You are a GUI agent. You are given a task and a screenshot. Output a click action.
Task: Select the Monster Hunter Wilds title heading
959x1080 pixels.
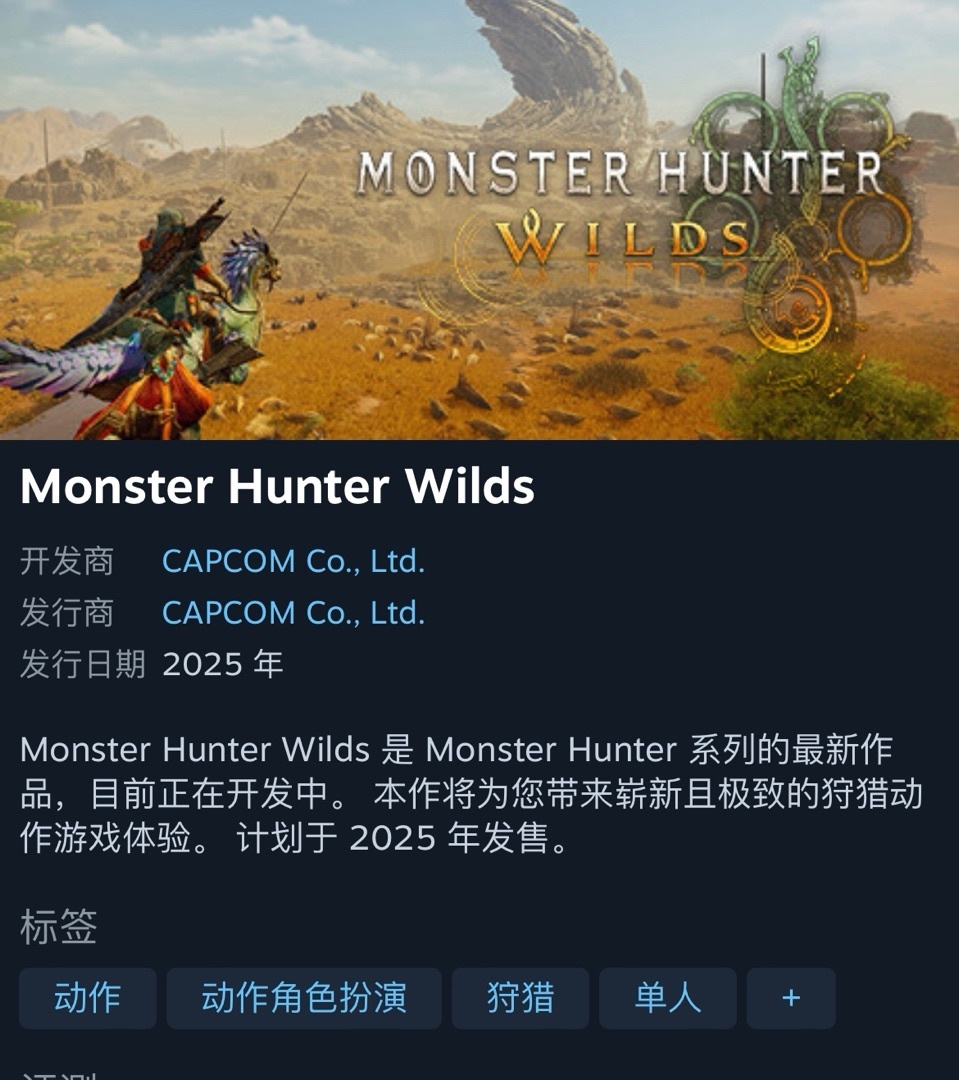pos(278,486)
